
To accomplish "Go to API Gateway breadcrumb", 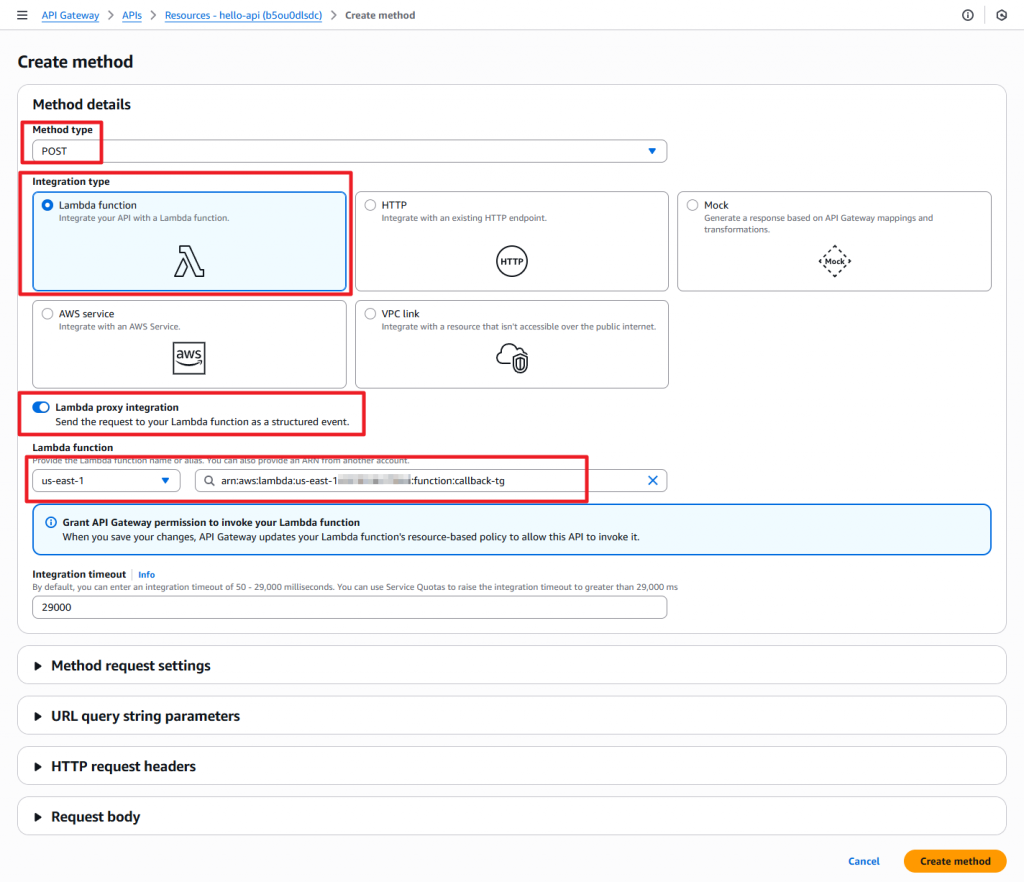I will click(70, 15).
